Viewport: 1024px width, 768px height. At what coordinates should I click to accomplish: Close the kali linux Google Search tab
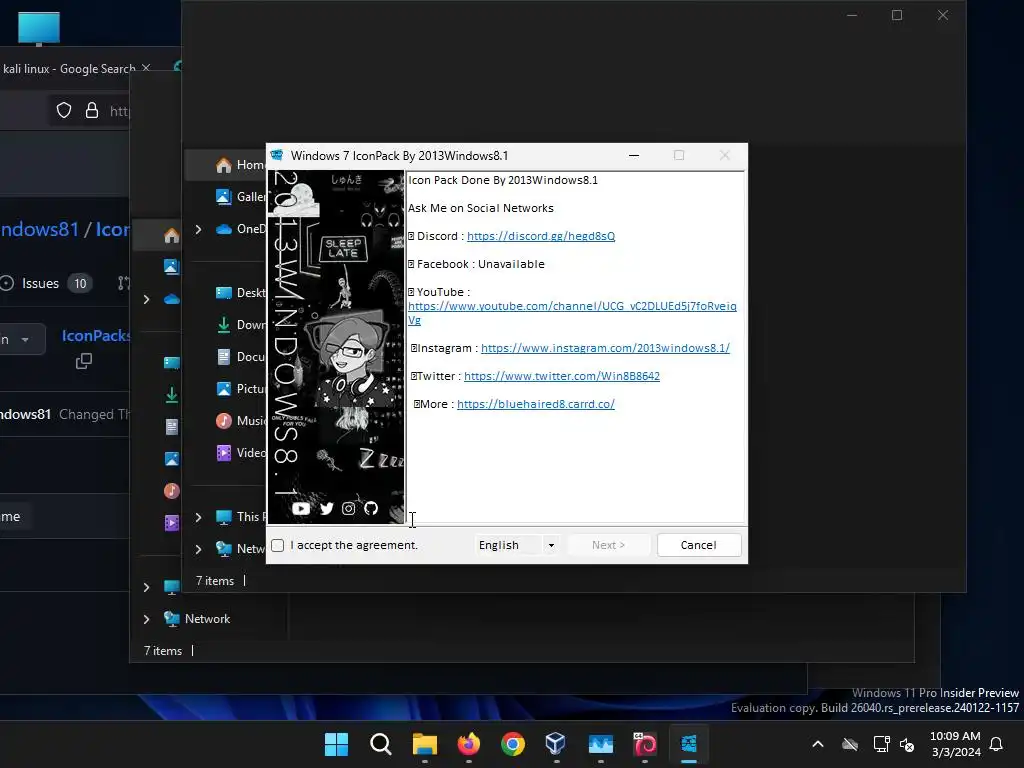pos(146,68)
